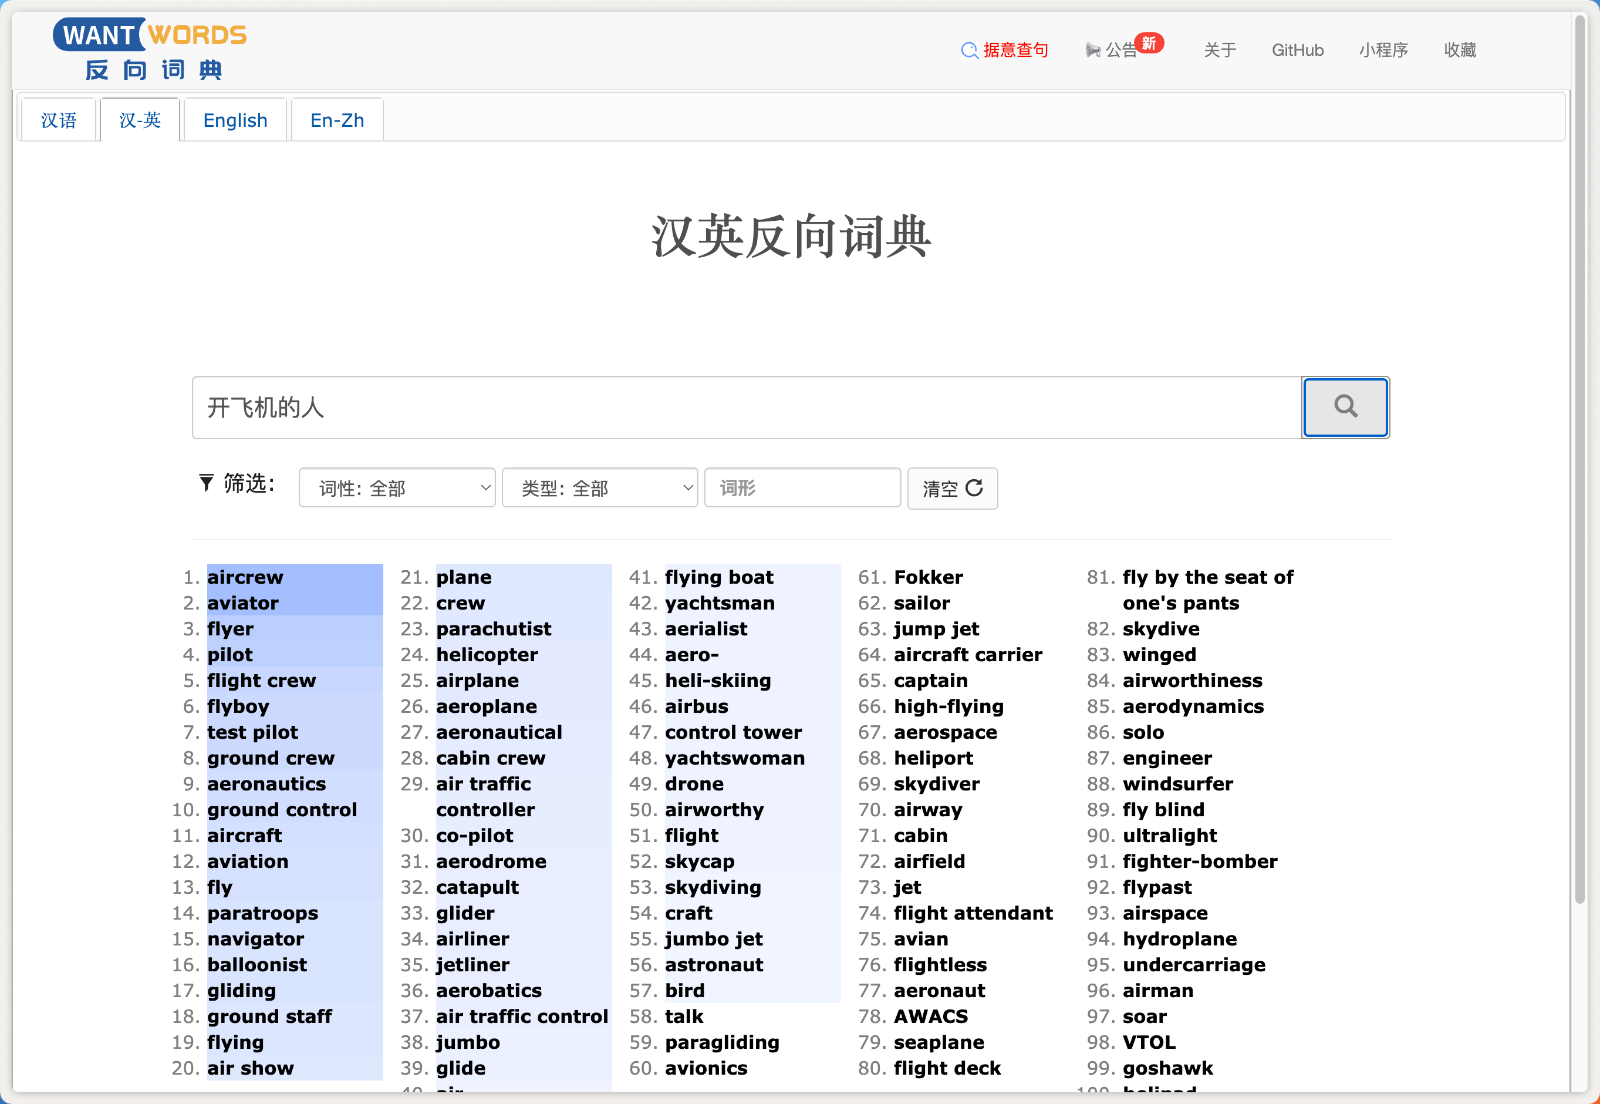
Task: Click the 收藏 favorites menu item
Action: pos(1460,50)
